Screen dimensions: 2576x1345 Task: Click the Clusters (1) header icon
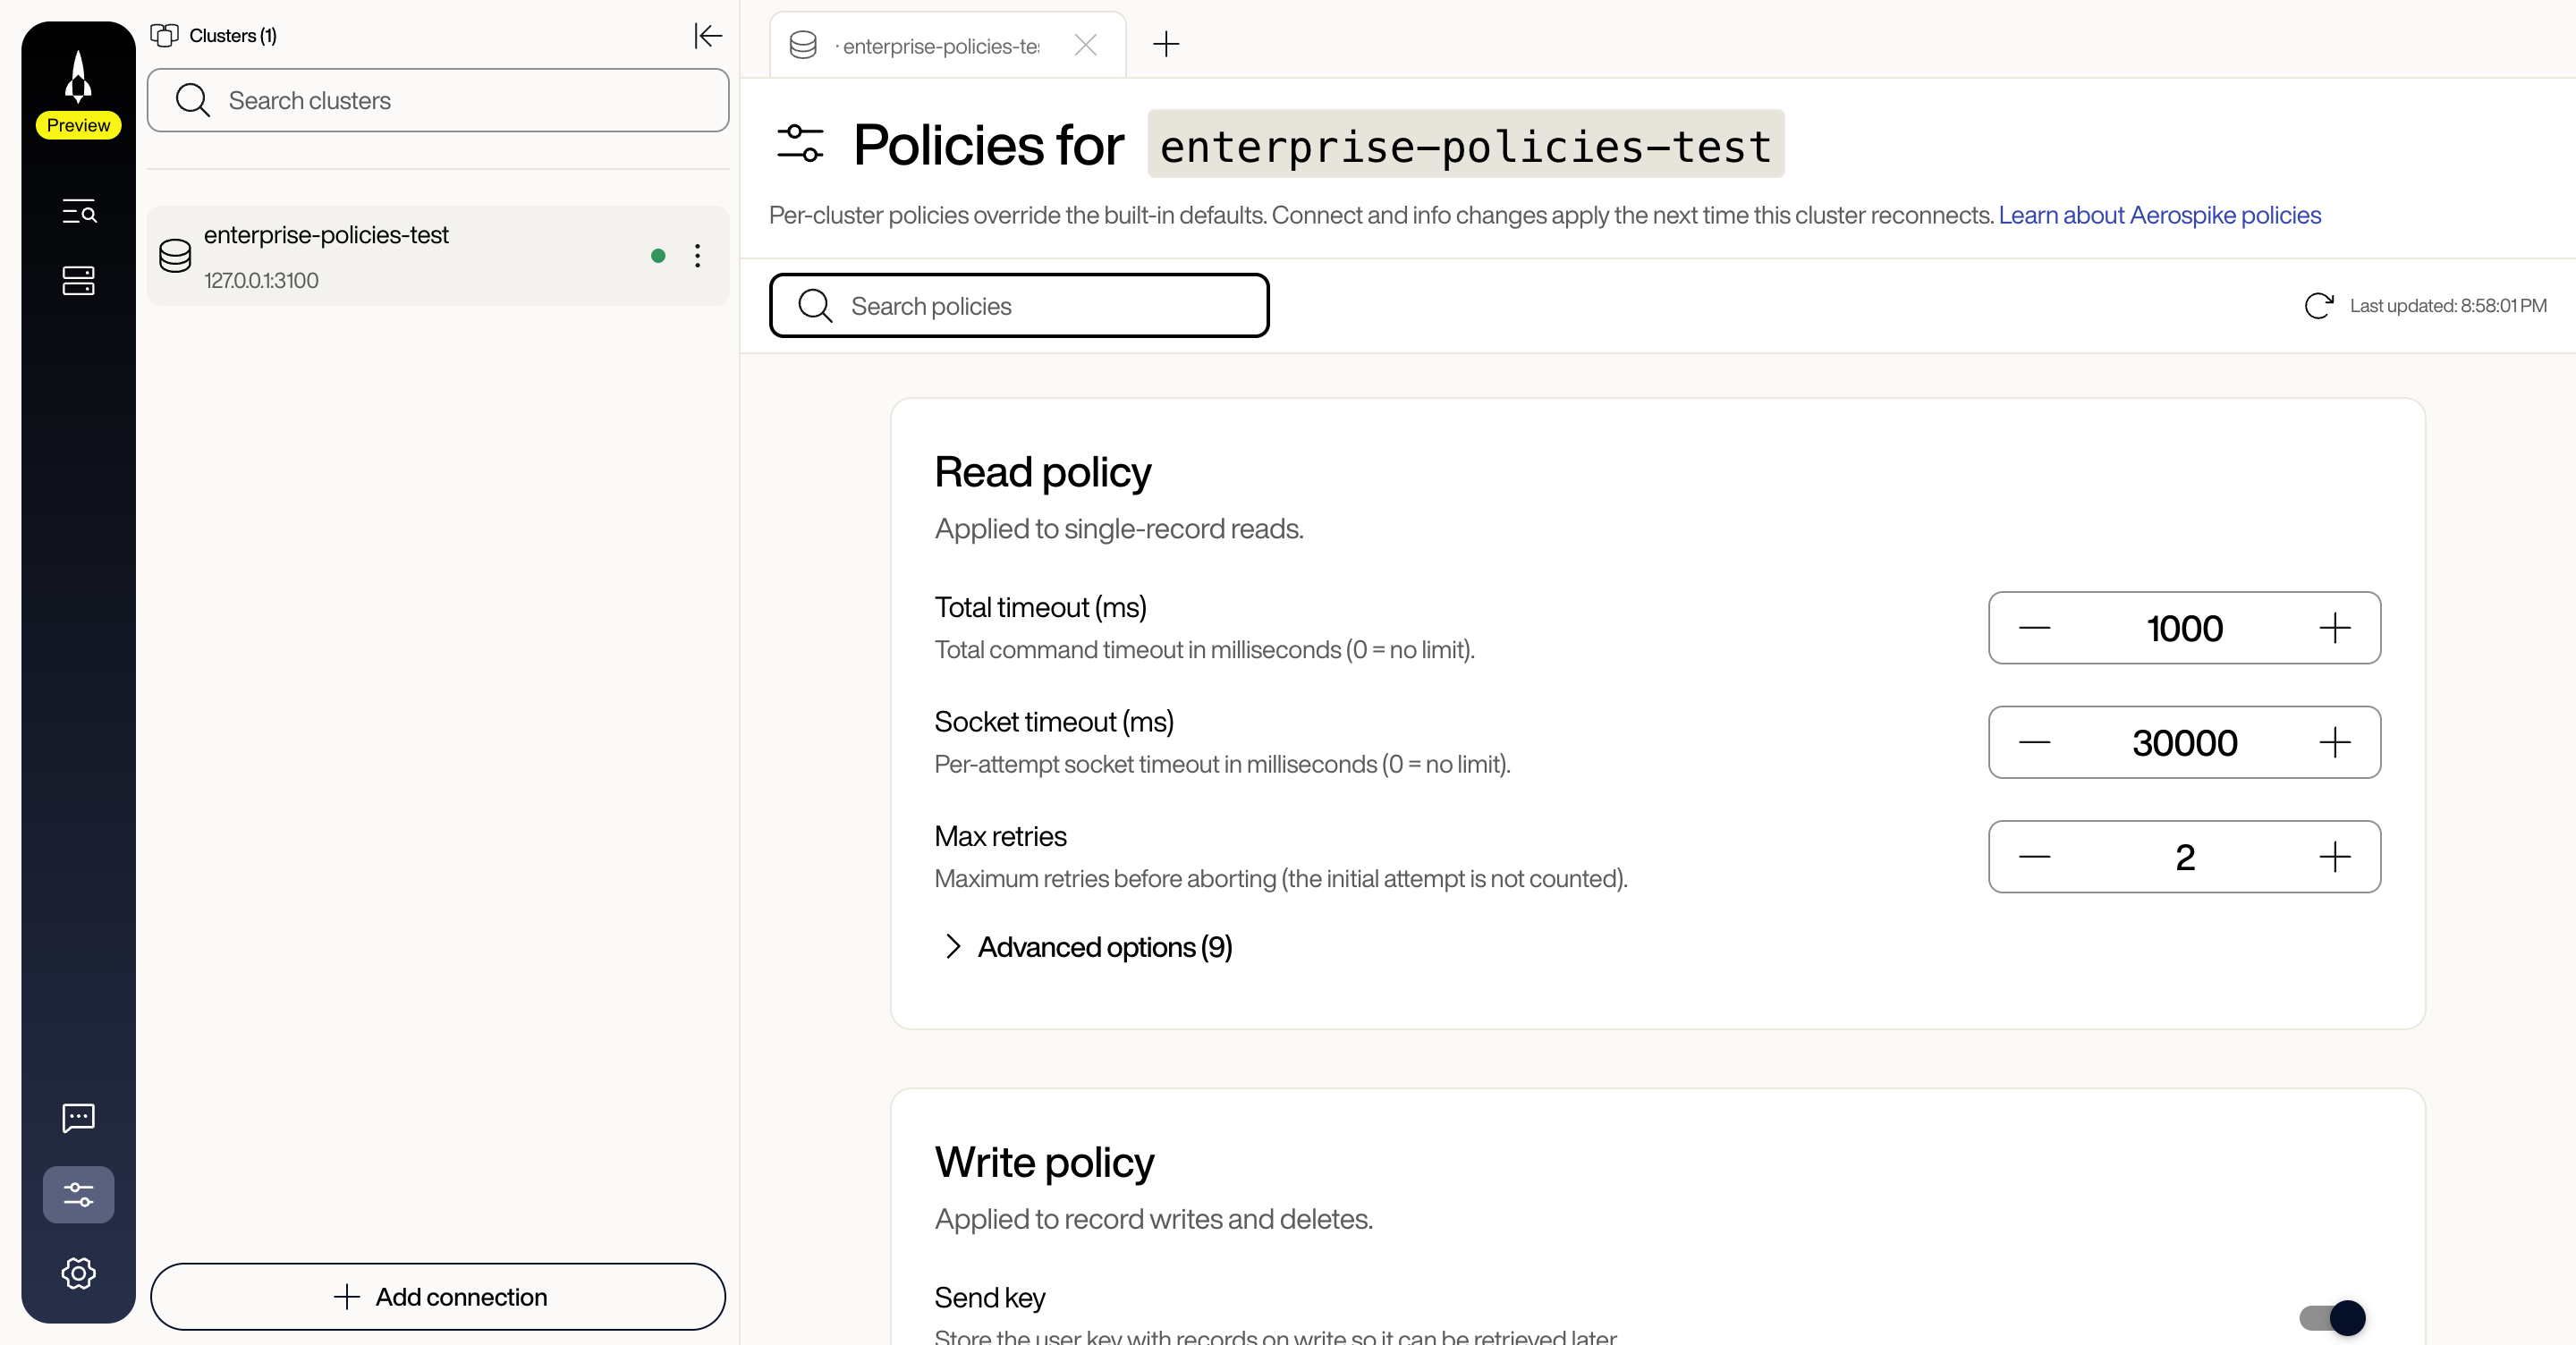pyautogui.click(x=165, y=35)
